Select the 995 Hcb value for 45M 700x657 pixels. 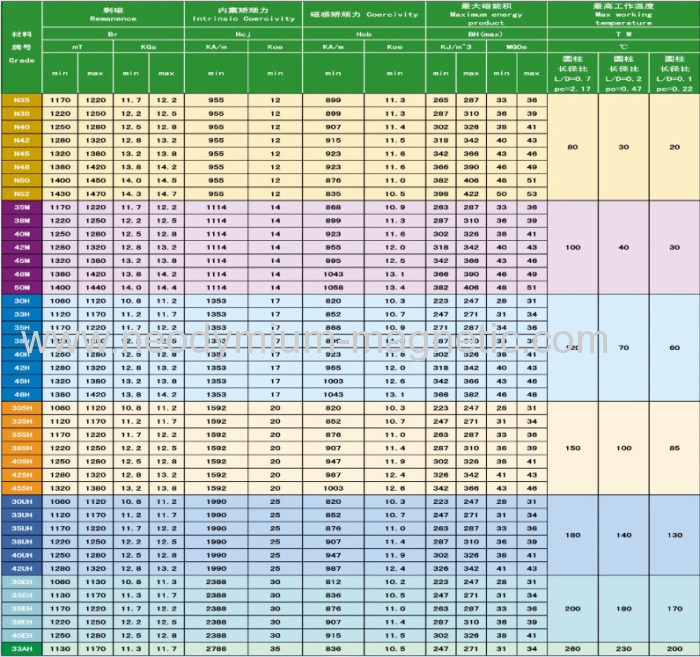(333, 261)
